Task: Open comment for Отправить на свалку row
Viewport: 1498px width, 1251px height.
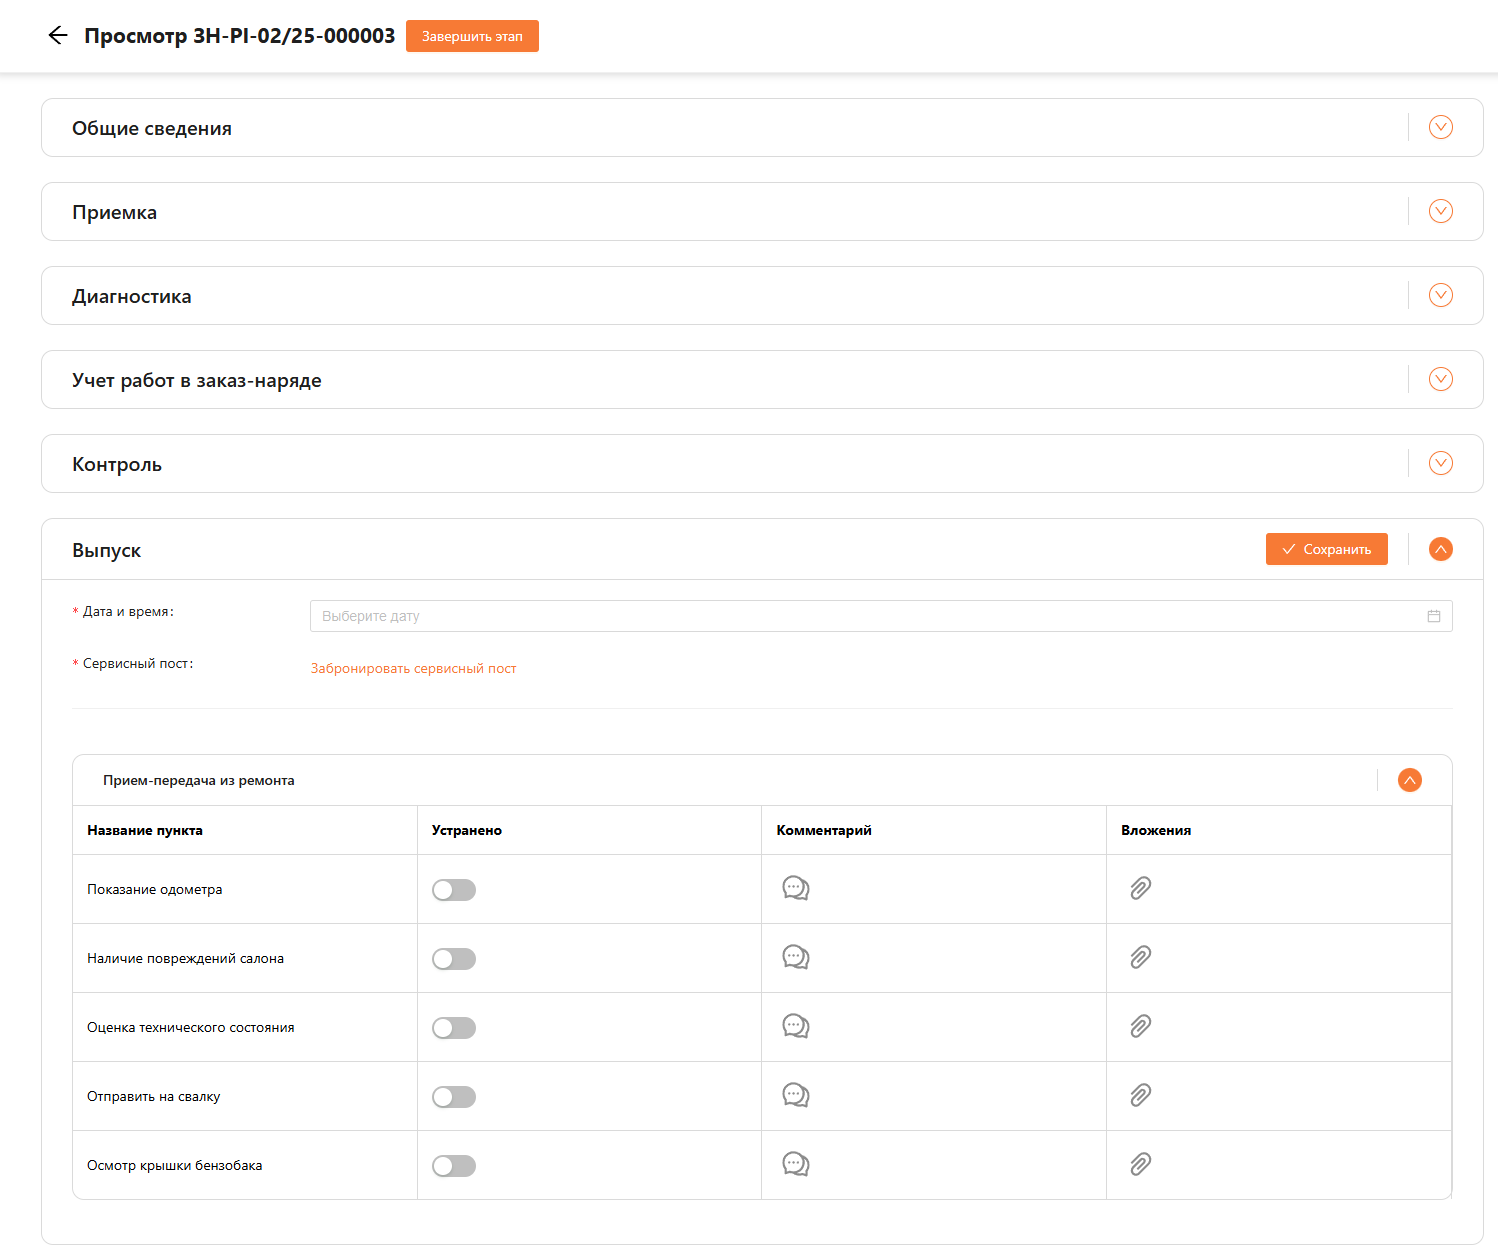Action: click(795, 1095)
